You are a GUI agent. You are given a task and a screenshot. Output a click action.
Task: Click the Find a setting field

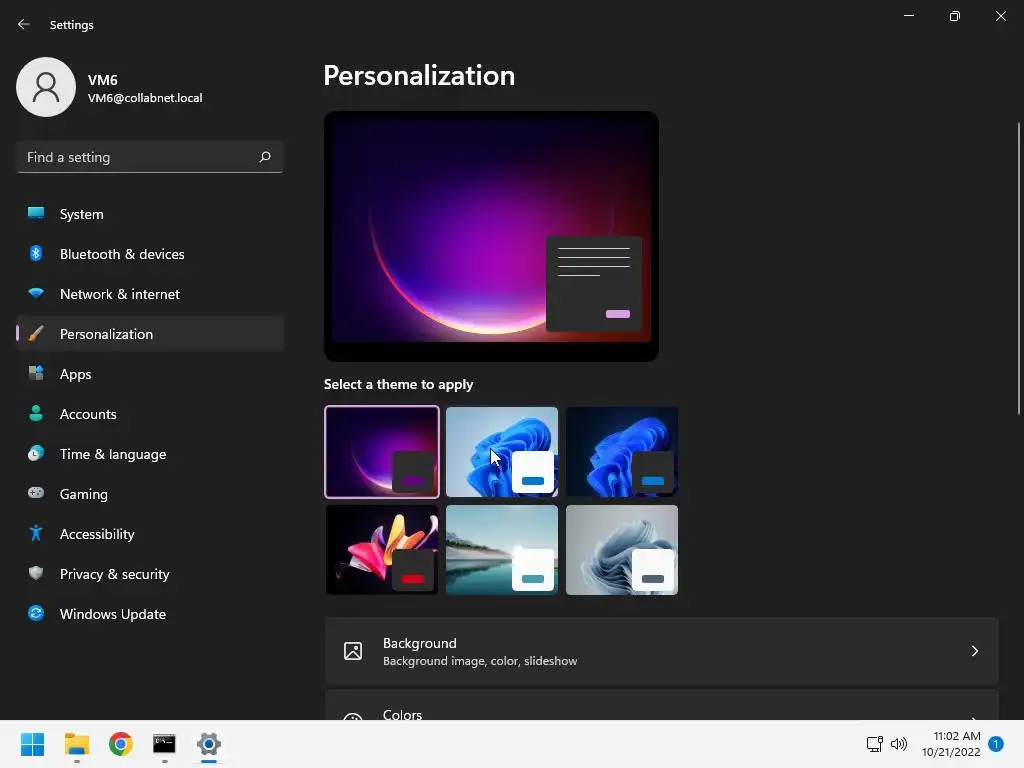pos(150,157)
